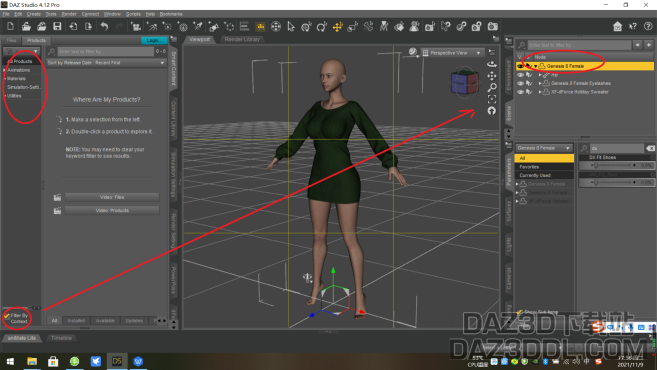The width and height of the screenshot is (657, 370).
Task: Click the clear search X in Parameters
Action: point(650,148)
